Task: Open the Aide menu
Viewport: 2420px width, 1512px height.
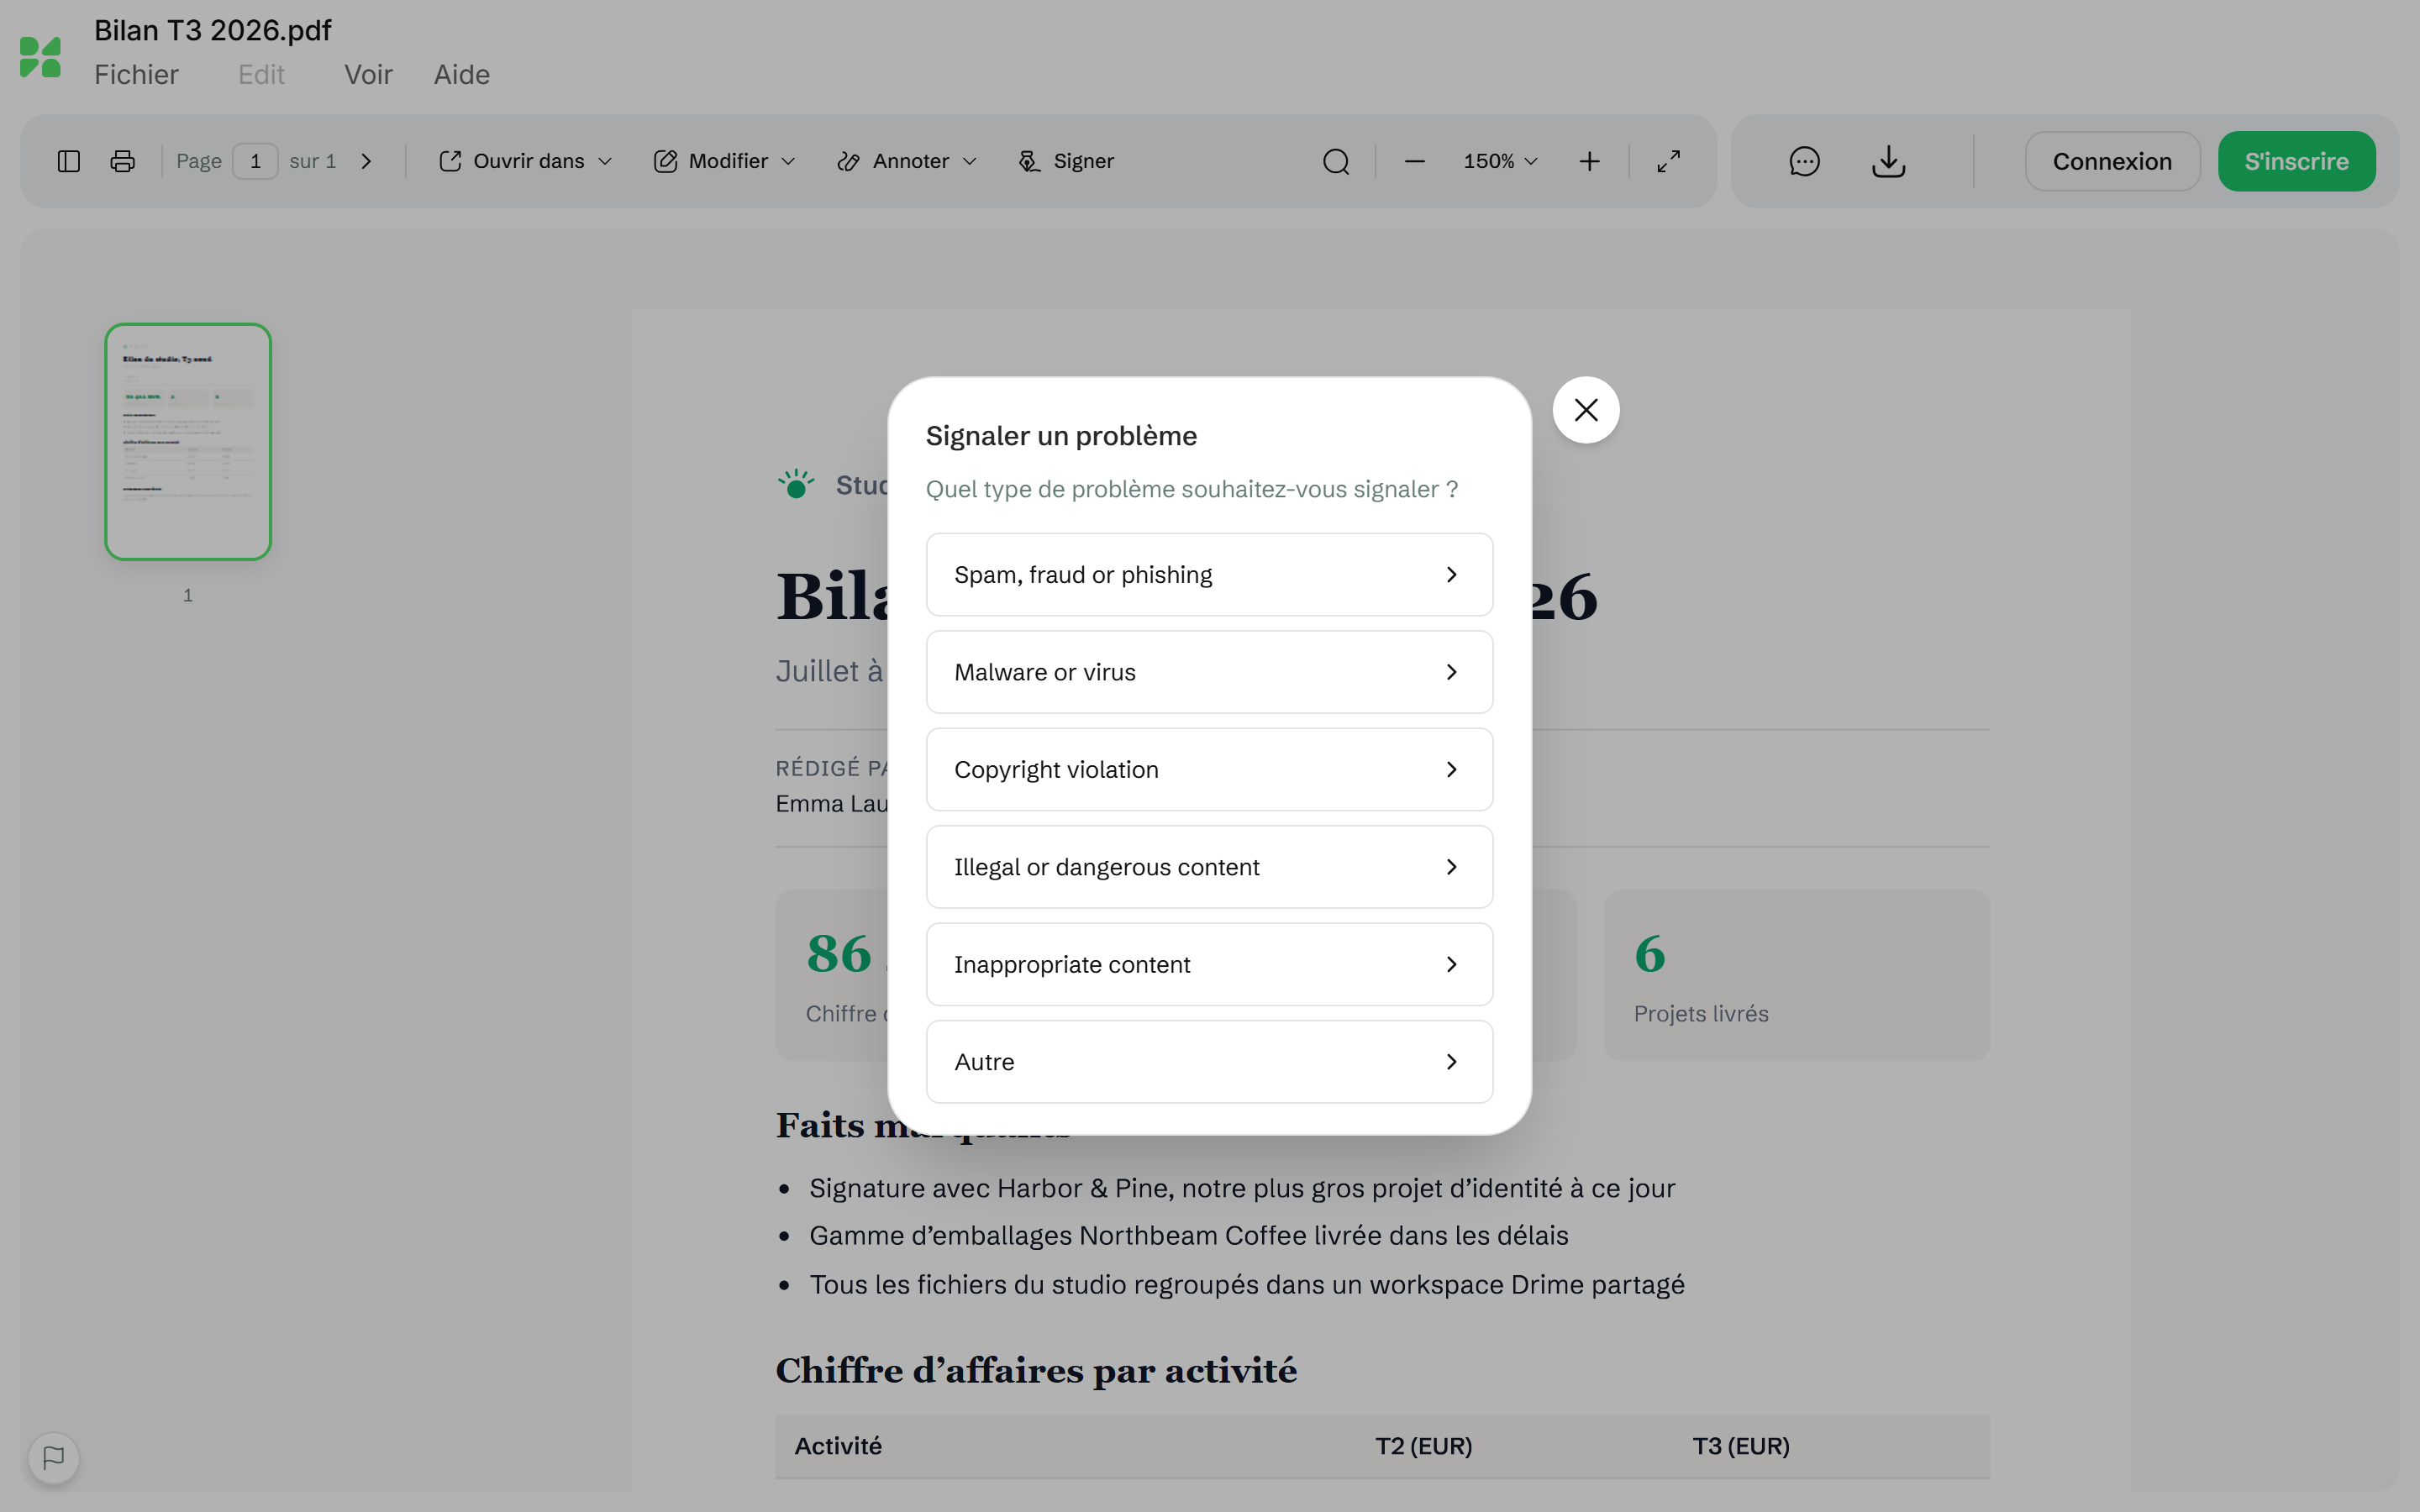Action: (461, 75)
